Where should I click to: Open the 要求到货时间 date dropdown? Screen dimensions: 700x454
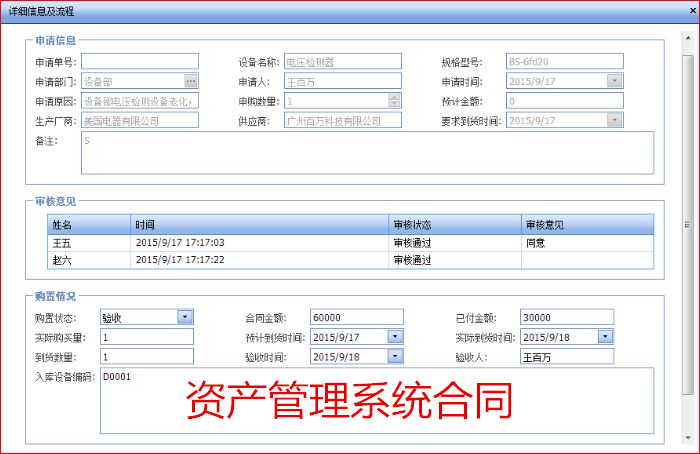click(x=615, y=120)
